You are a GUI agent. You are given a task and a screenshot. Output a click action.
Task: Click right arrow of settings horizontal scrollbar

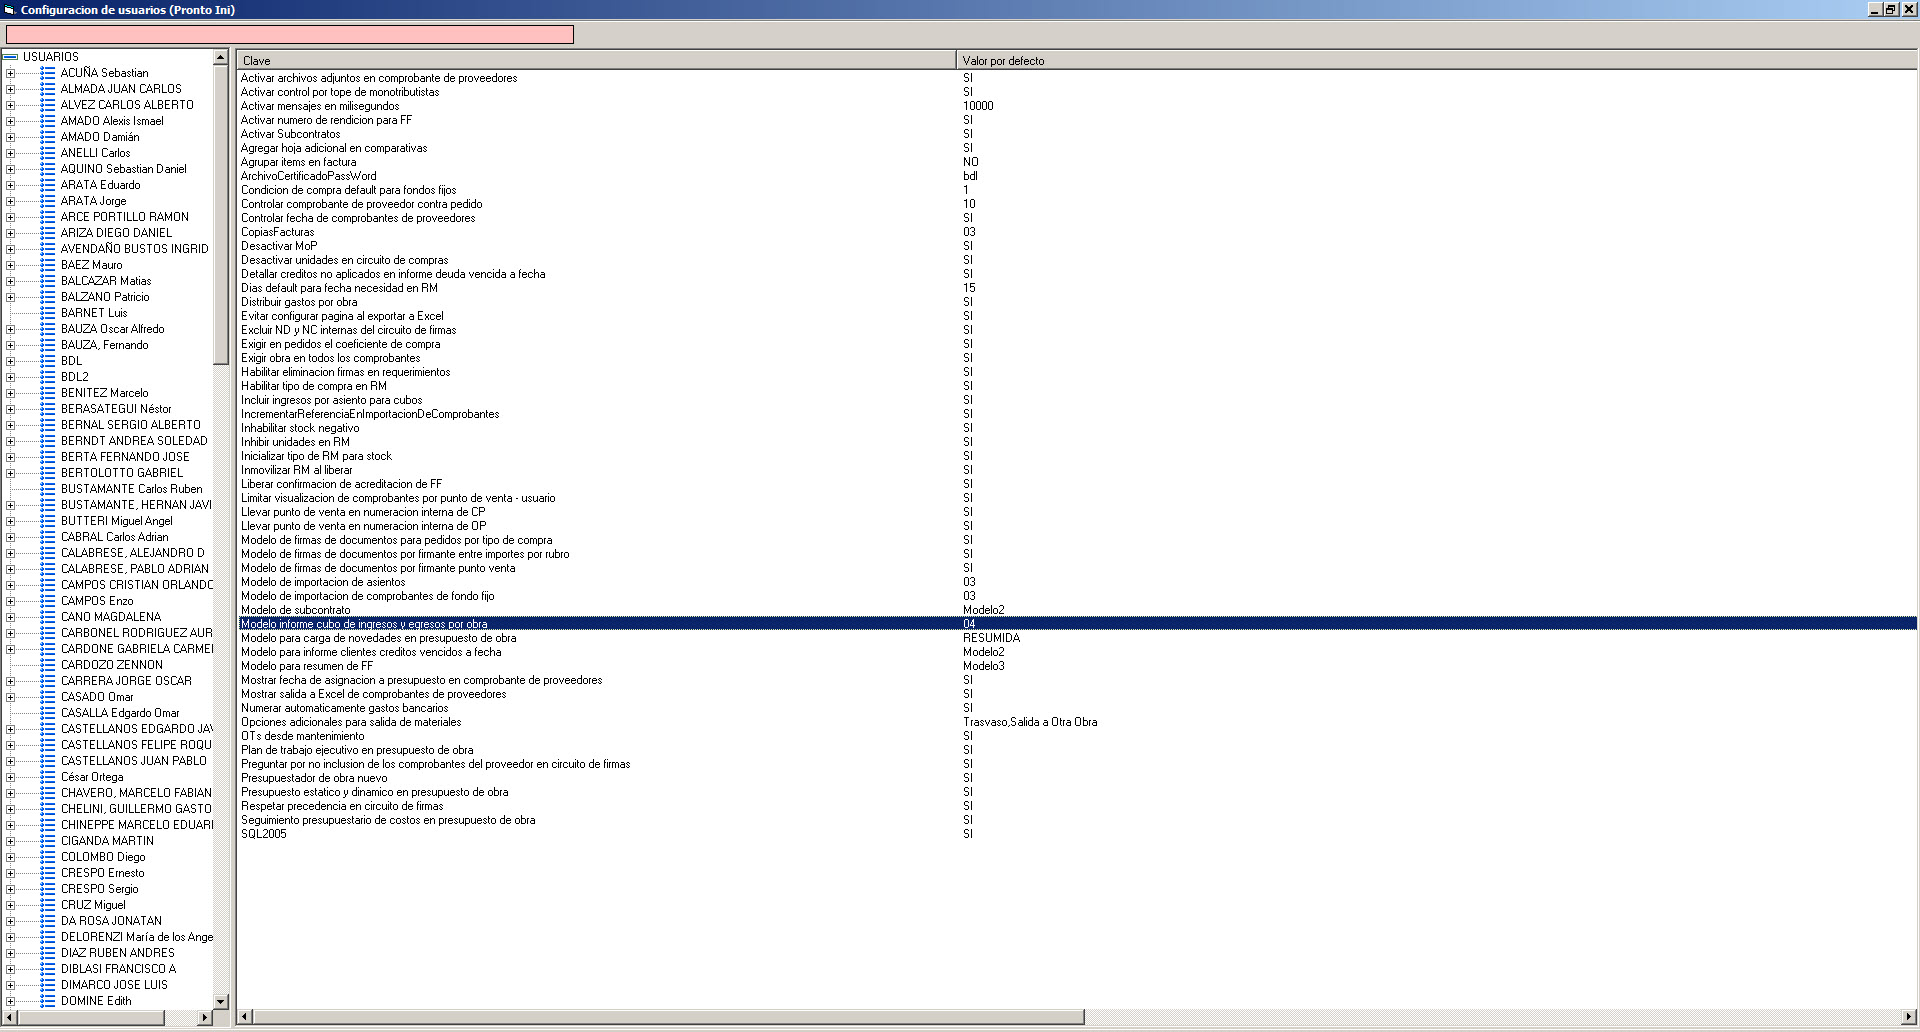(1909, 1017)
